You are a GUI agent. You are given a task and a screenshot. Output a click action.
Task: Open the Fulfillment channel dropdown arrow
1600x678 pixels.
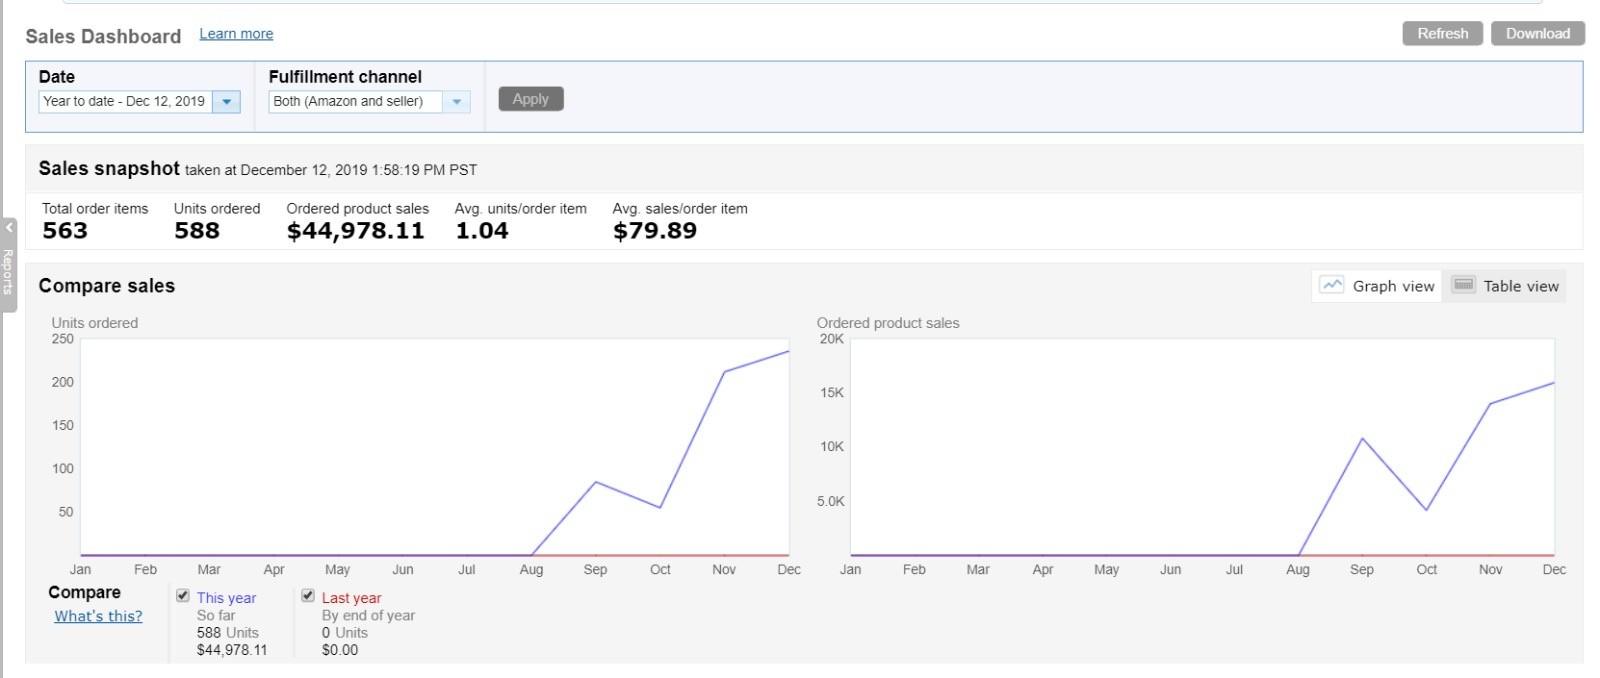pos(457,102)
